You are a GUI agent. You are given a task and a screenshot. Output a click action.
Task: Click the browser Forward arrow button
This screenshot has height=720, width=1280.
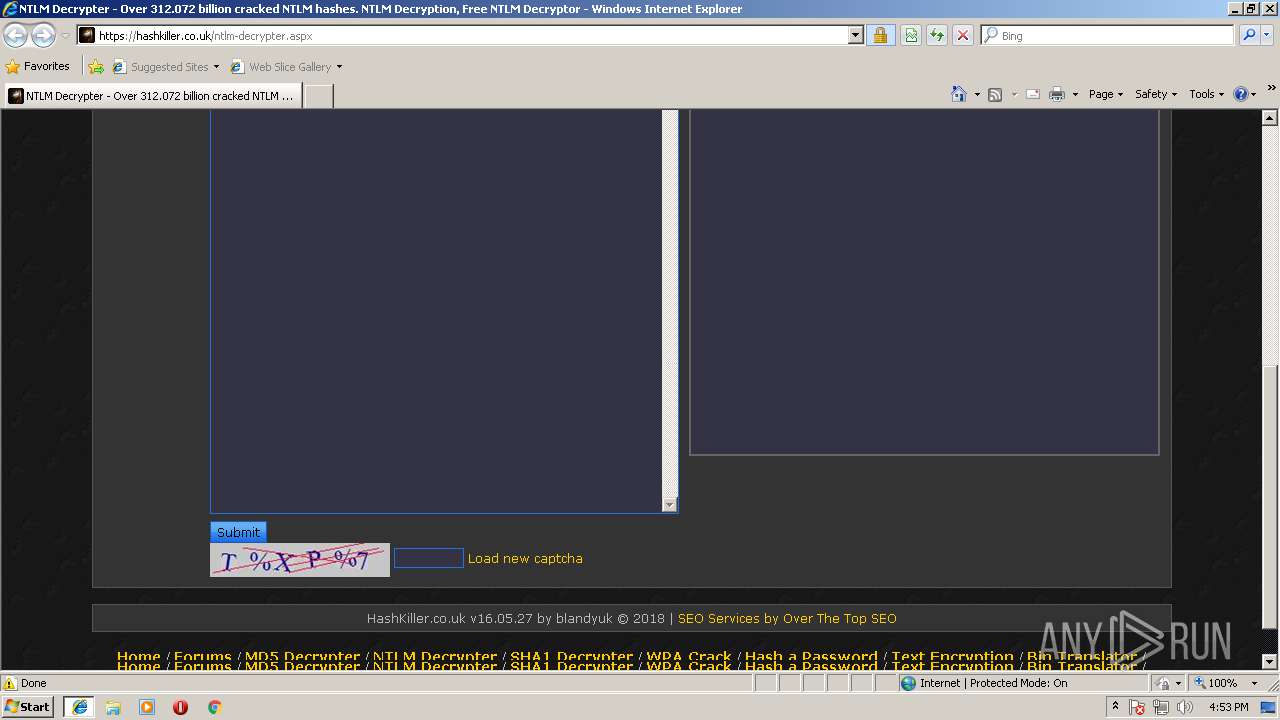43,35
